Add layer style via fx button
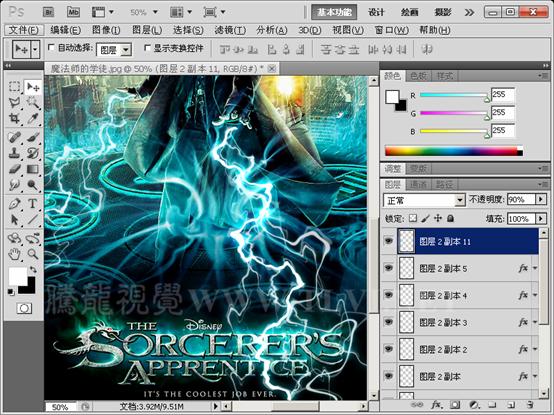Viewport: 554px width, 415px height. pyautogui.click(x=436, y=404)
